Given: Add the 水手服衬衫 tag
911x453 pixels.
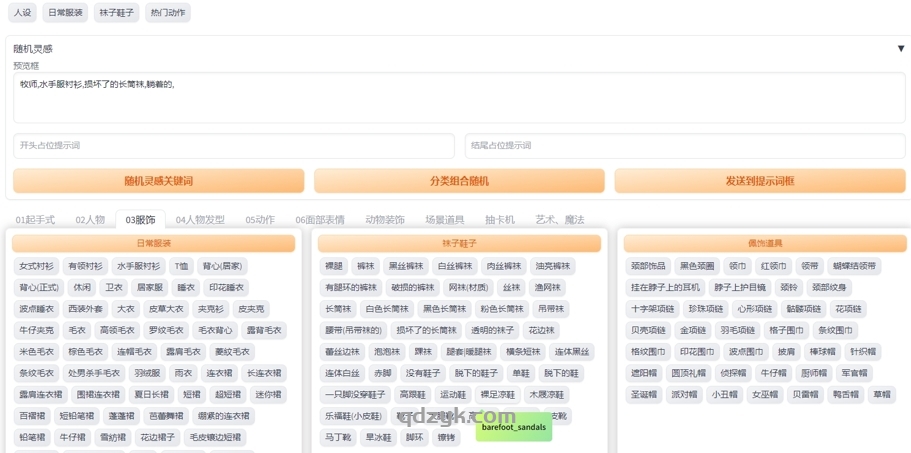Looking at the screenshot, I should pyautogui.click(x=138, y=267).
